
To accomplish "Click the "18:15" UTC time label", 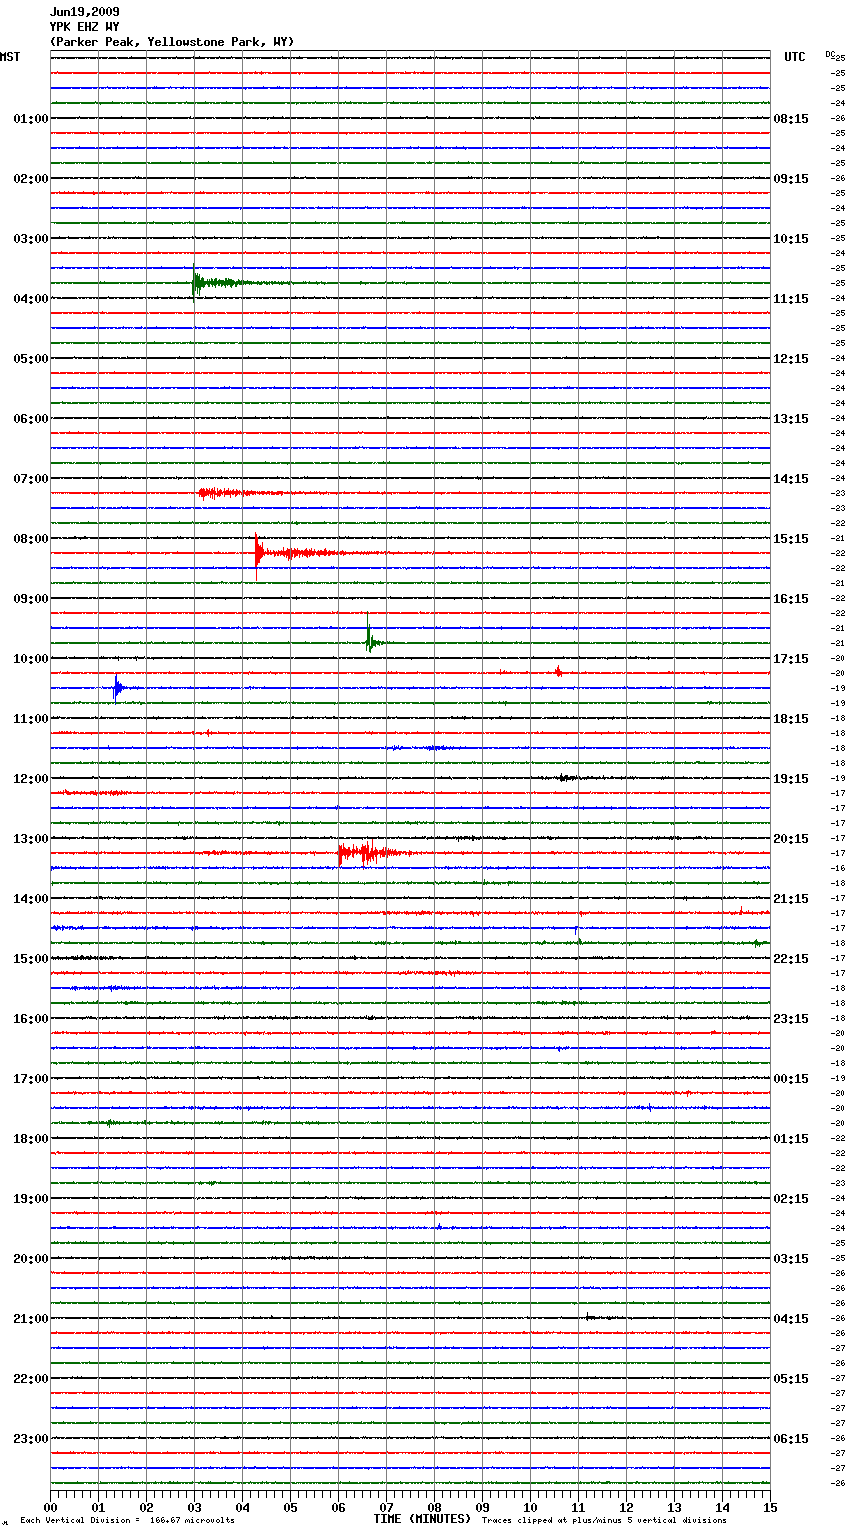I will [791, 719].
